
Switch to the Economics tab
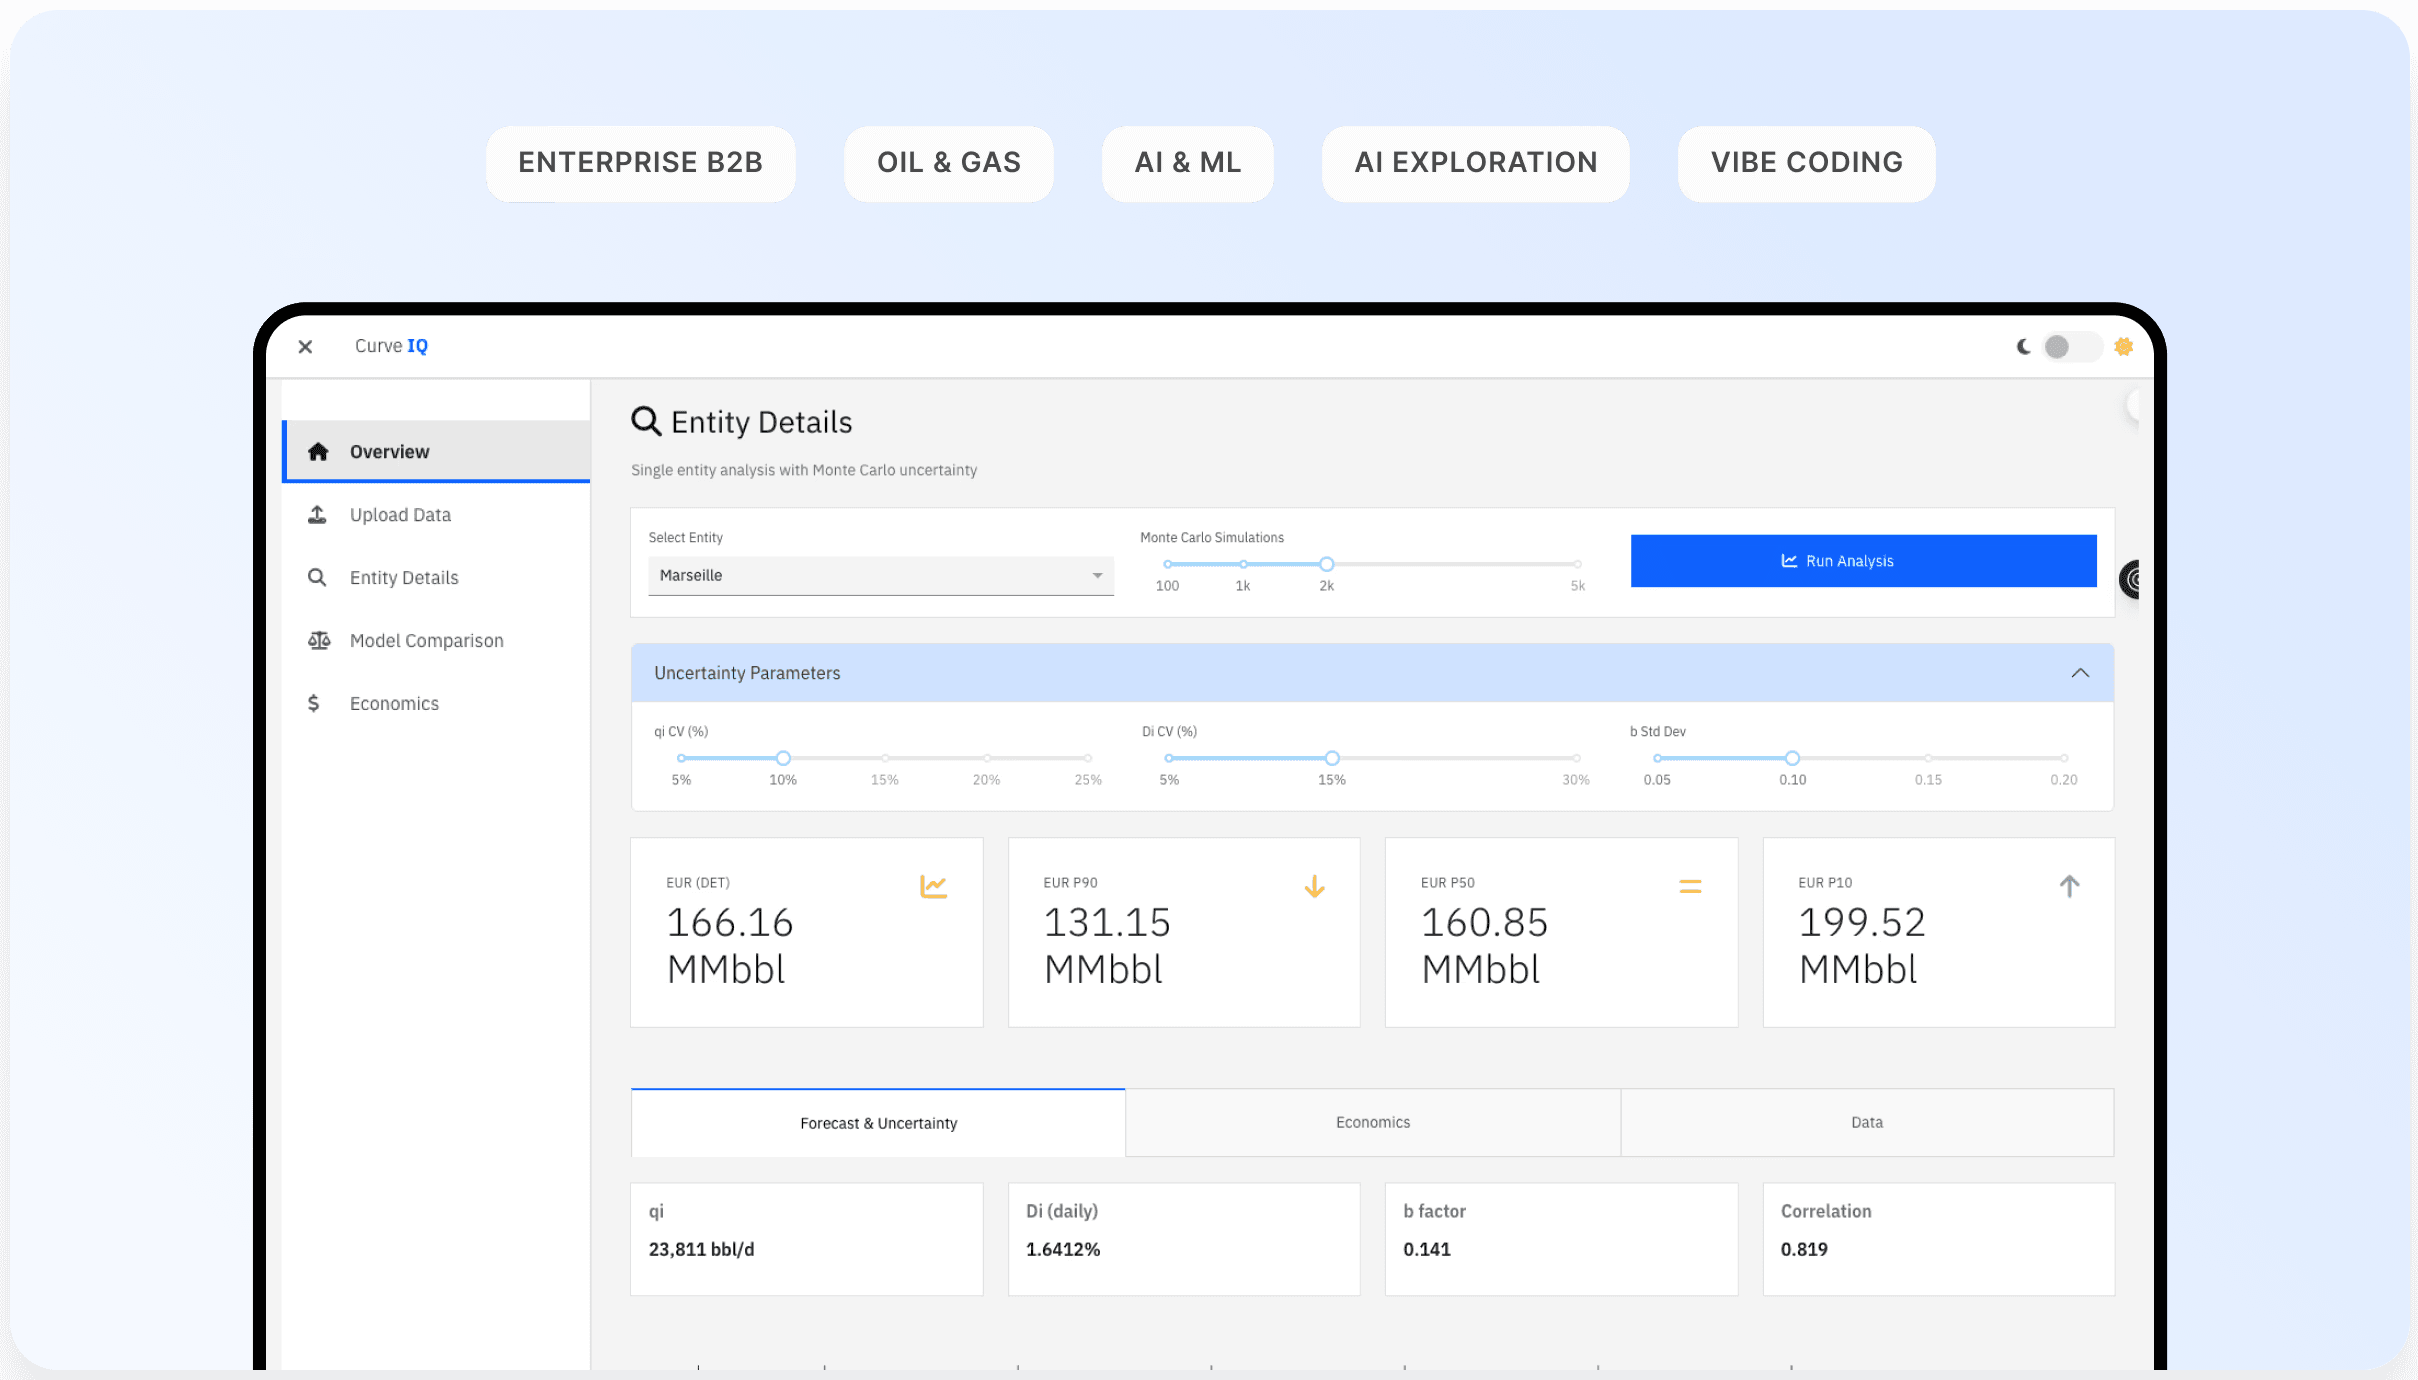point(1372,1122)
